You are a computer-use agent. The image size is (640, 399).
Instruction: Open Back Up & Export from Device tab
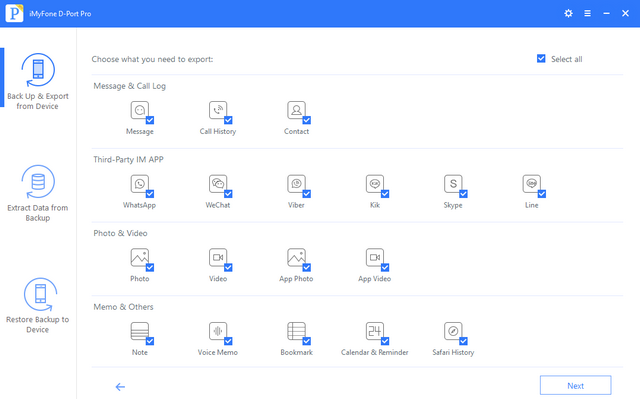pyautogui.click(x=38, y=82)
